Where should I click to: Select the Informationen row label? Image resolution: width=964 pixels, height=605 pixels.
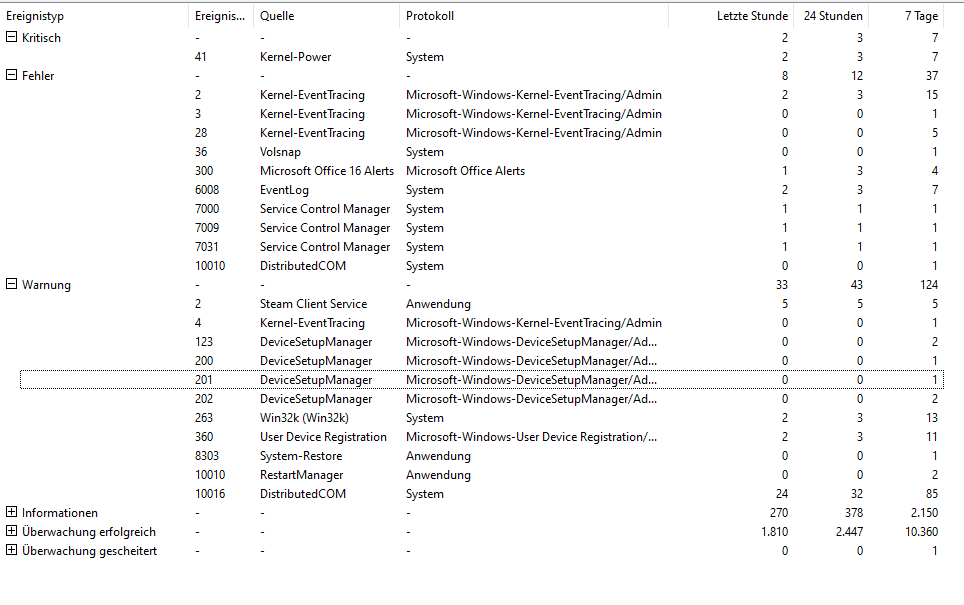tap(60, 513)
